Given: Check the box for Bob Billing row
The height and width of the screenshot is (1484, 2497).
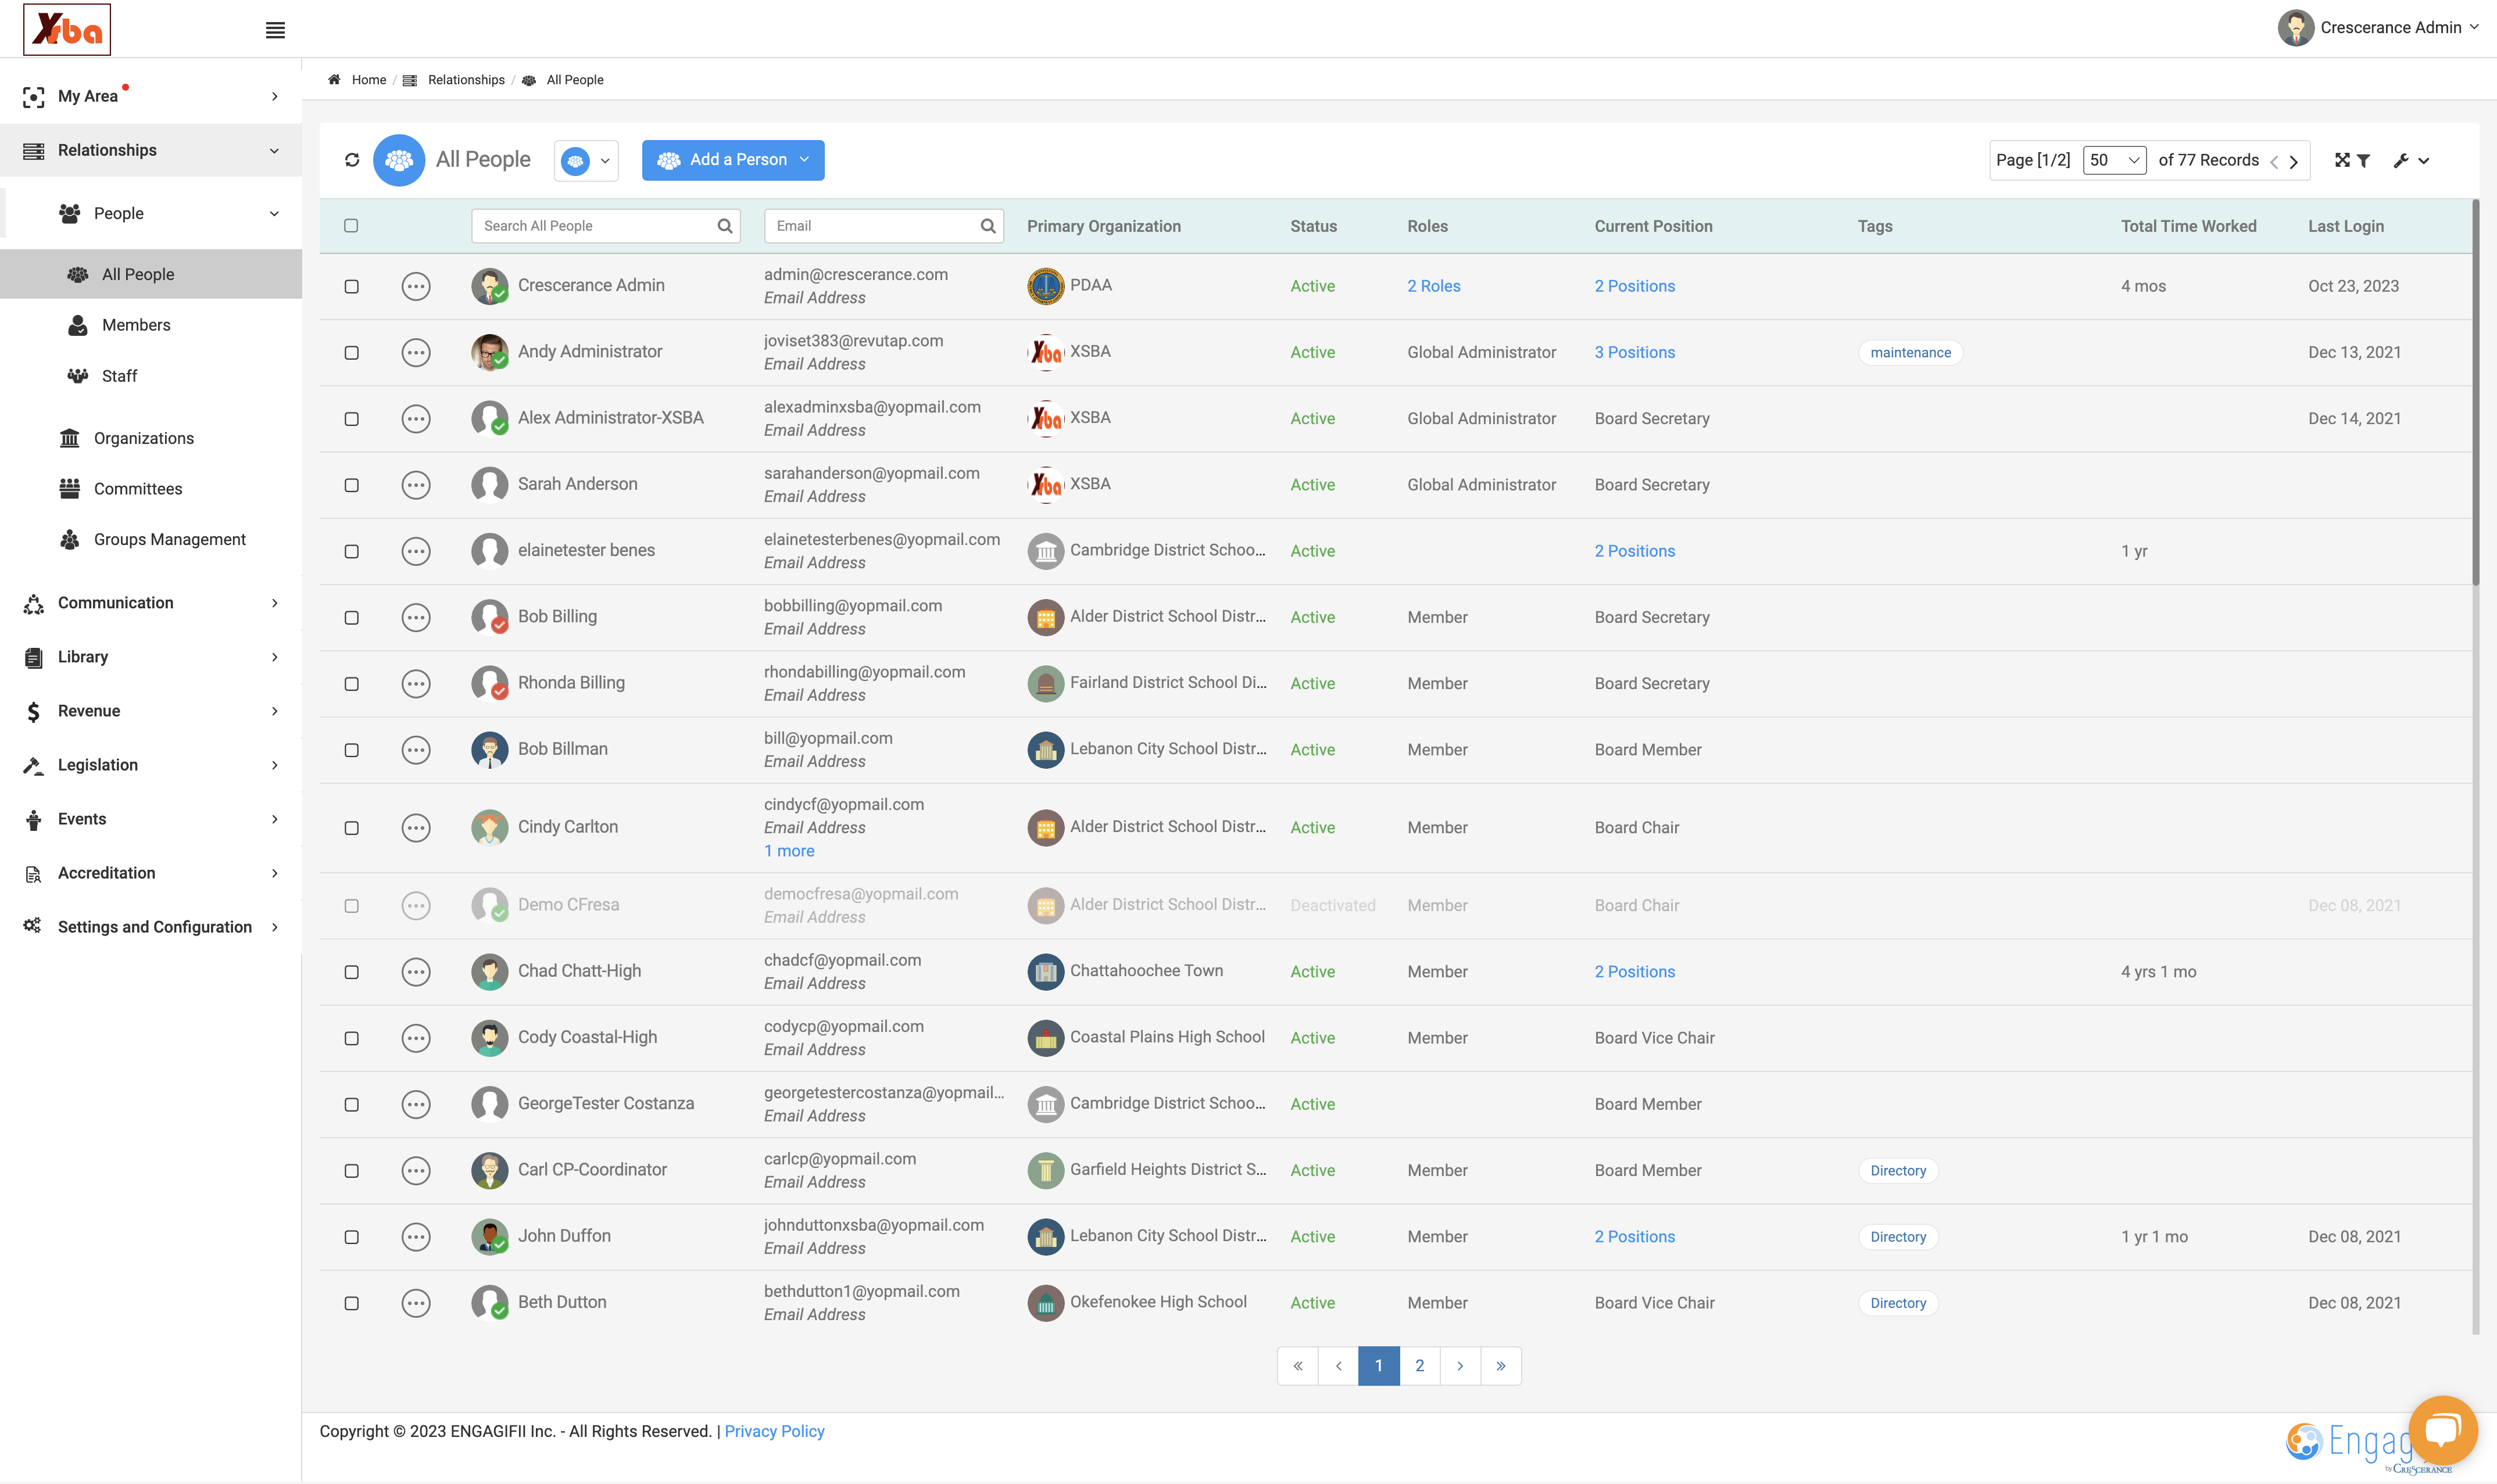Looking at the screenshot, I should click(x=352, y=618).
